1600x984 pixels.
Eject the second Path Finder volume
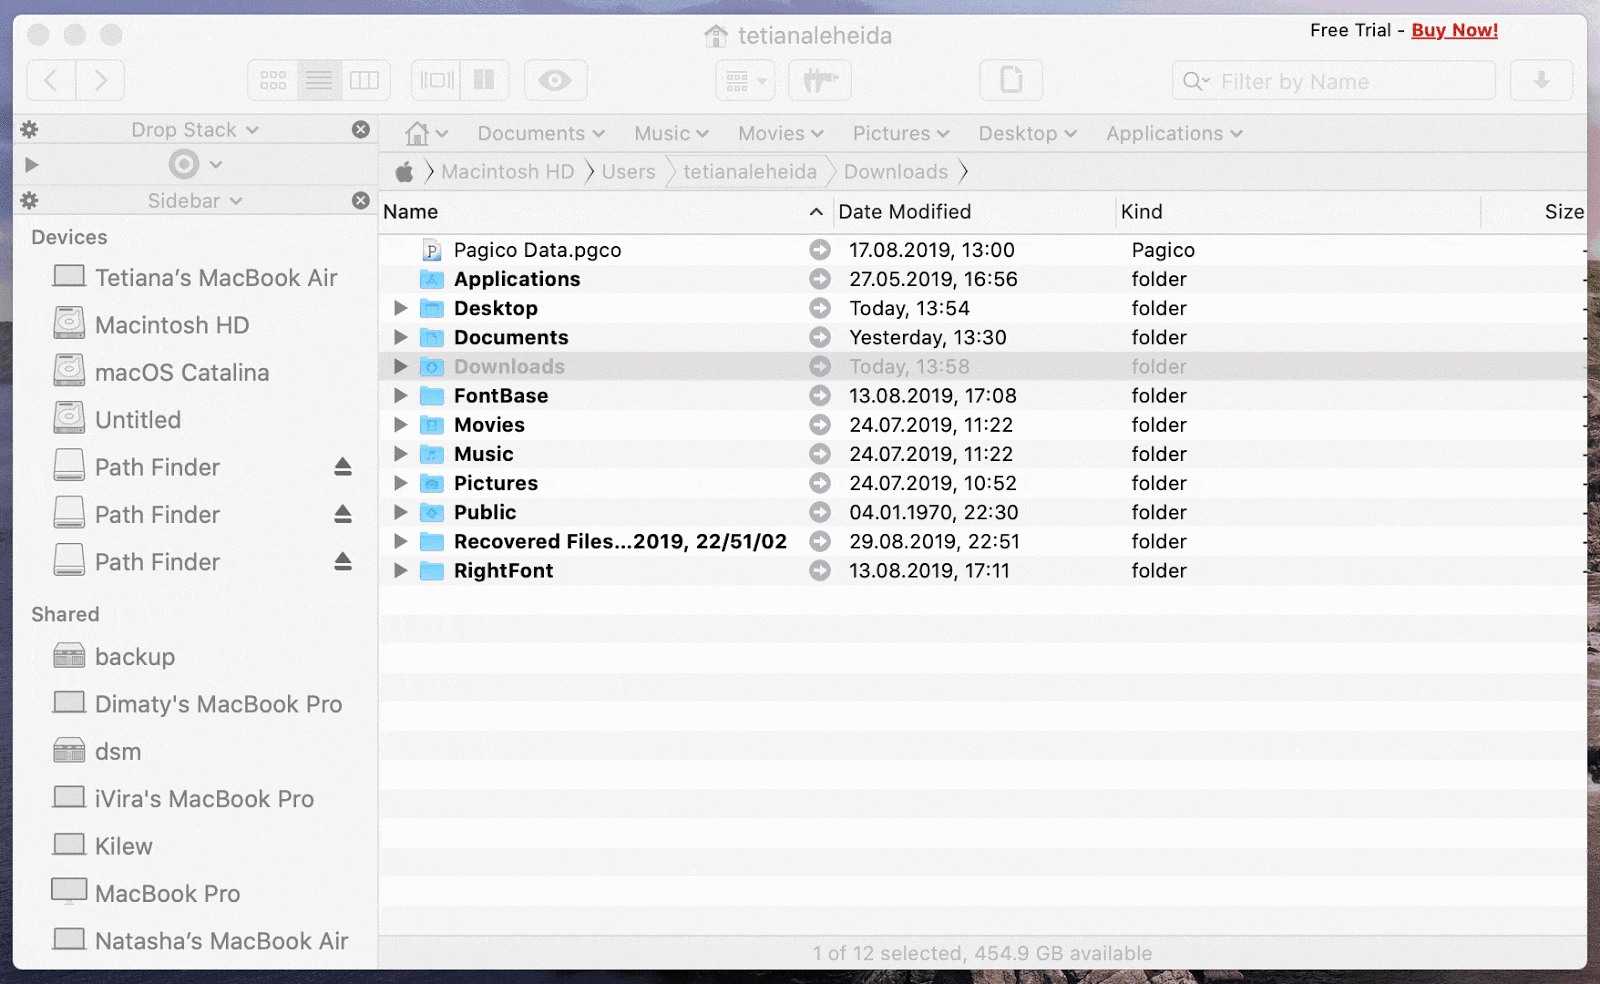(343, 514)
